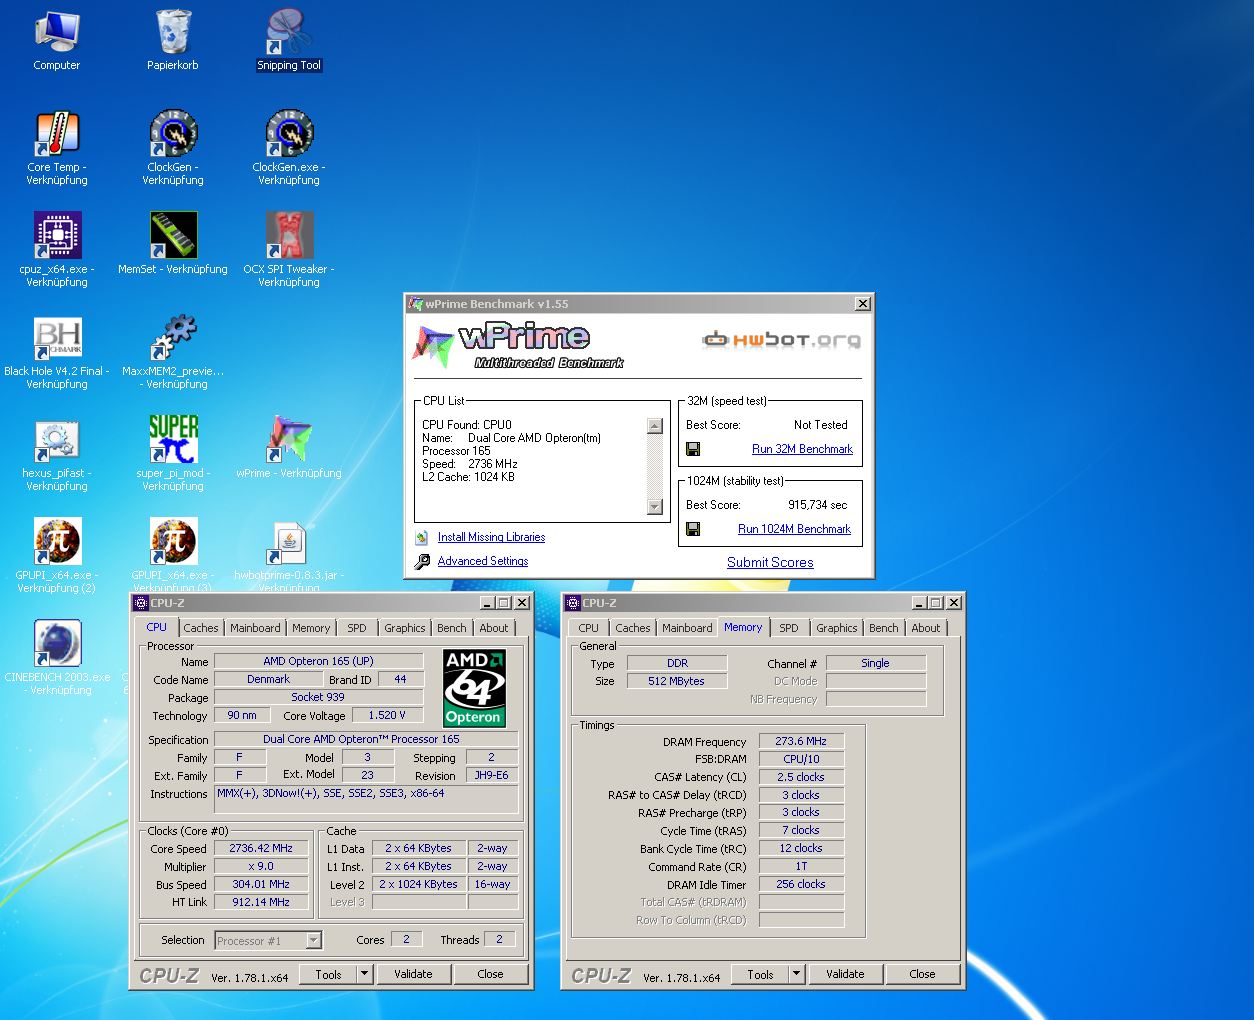The image size is (1254, 1020).
Task: Click the AMD 64 Opteron logo
Action: 474,688
